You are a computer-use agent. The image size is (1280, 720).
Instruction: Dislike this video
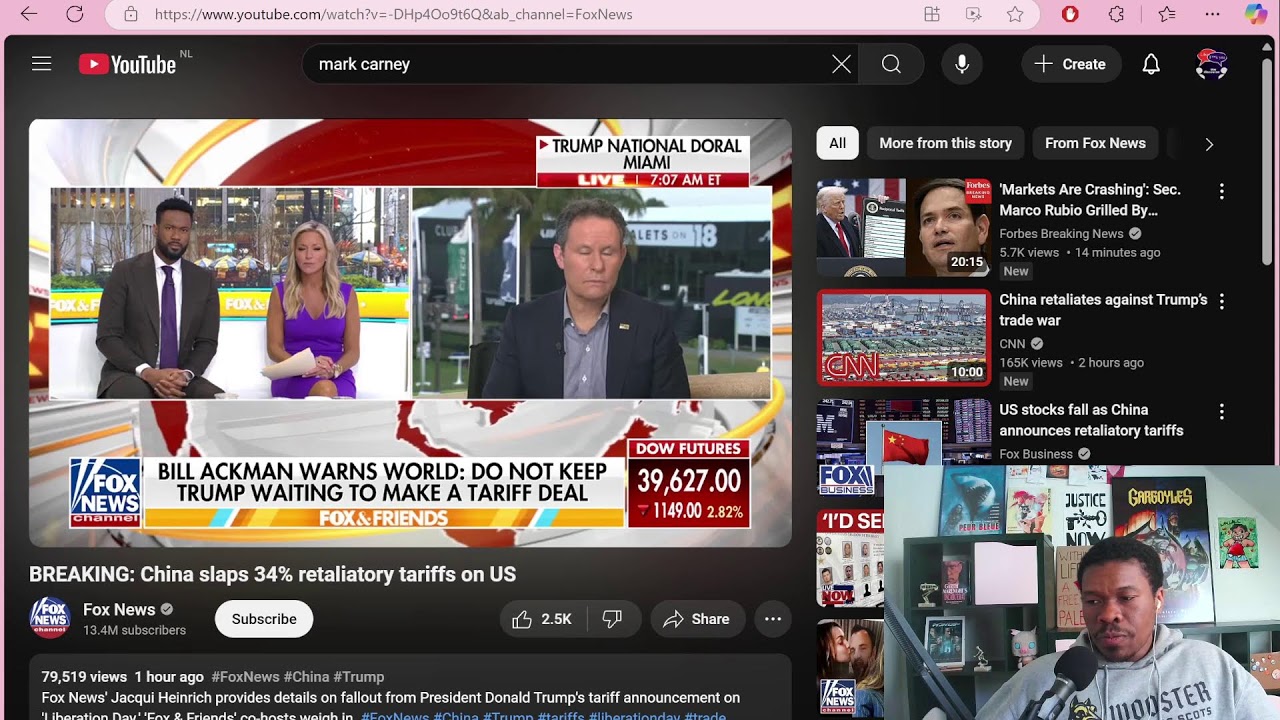coord(612,619)
